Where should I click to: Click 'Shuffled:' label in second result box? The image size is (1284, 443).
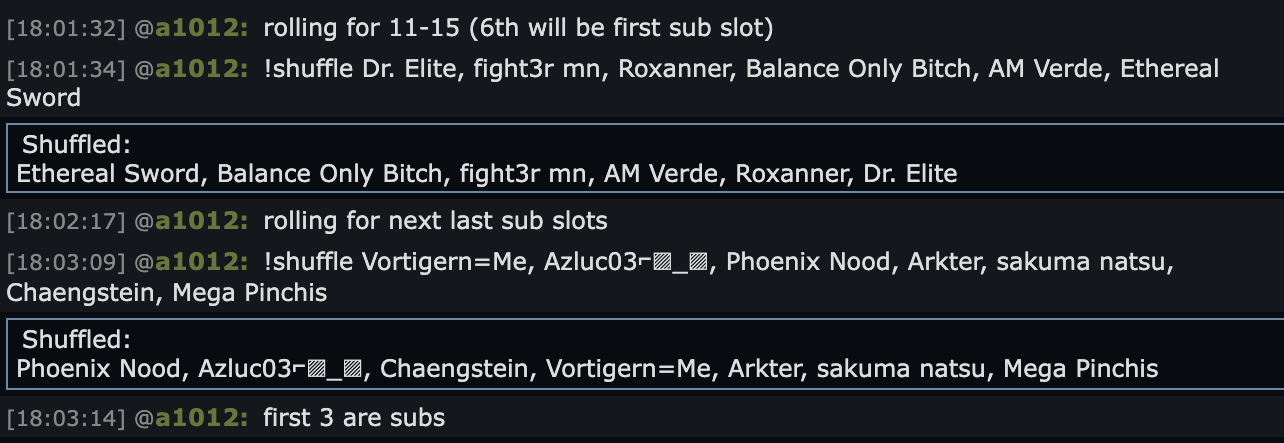point(77,339)
